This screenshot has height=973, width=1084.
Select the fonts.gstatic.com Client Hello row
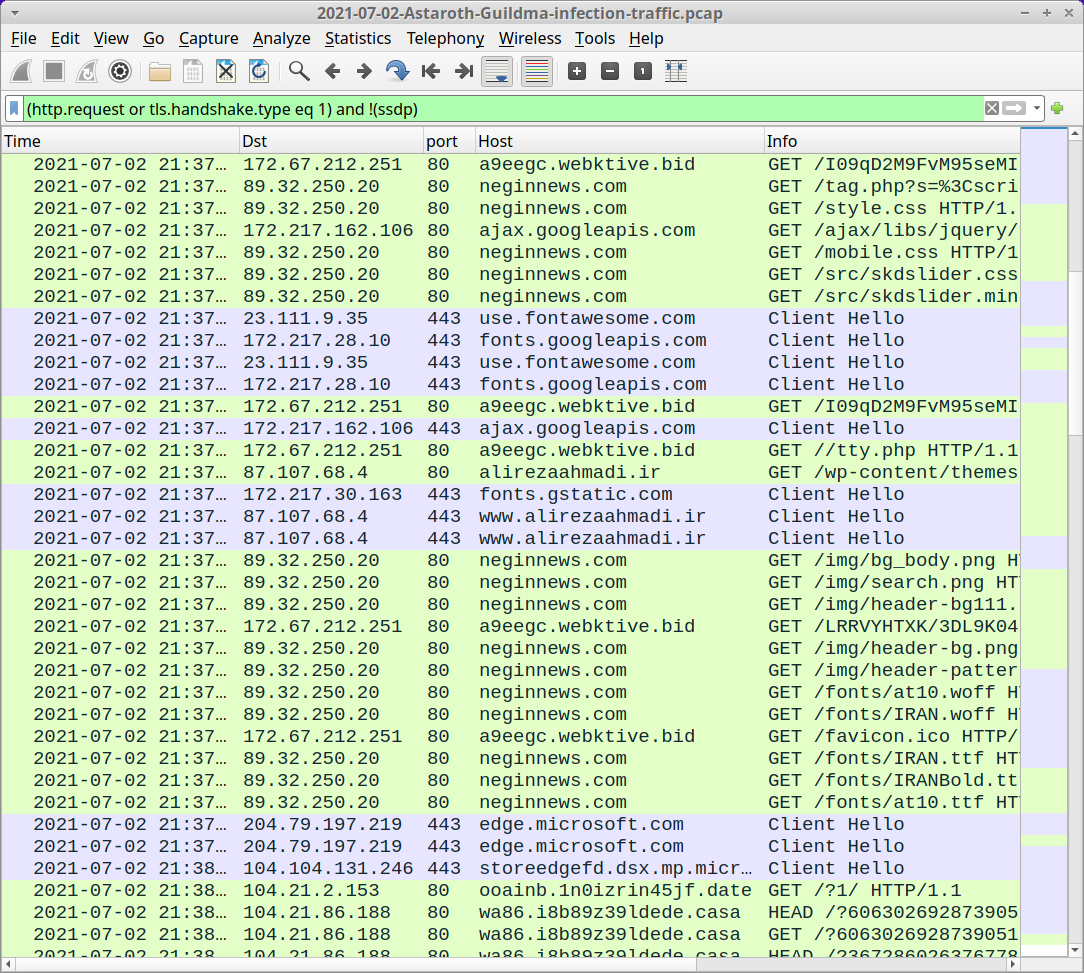511,494
